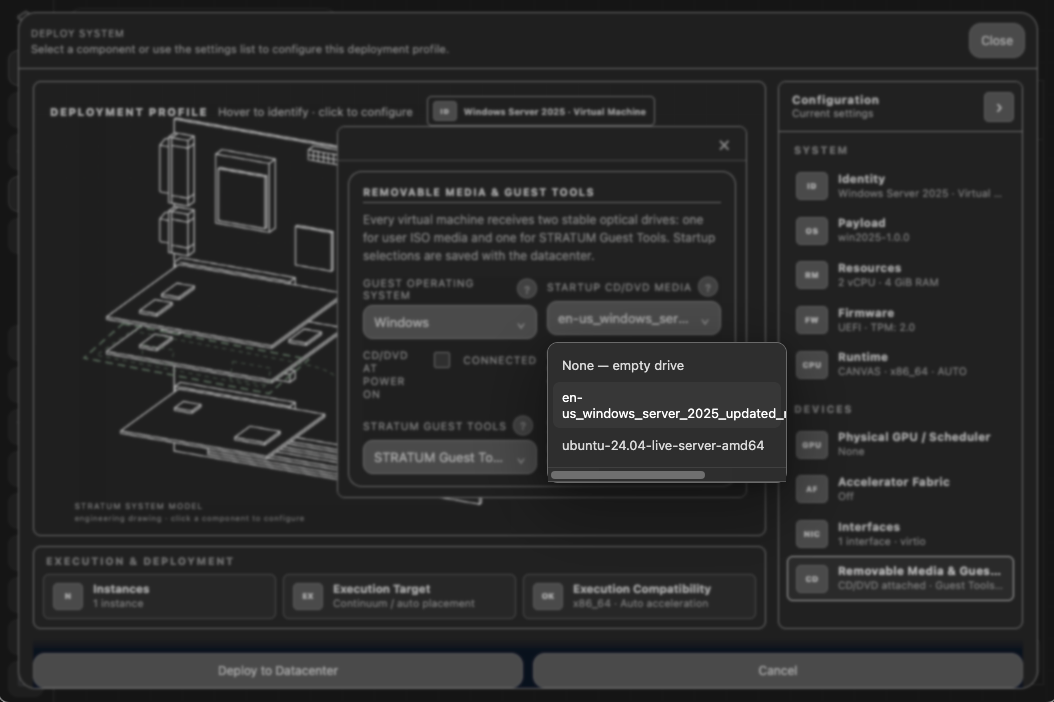Open help for Guest Operating System

[526, 289]
